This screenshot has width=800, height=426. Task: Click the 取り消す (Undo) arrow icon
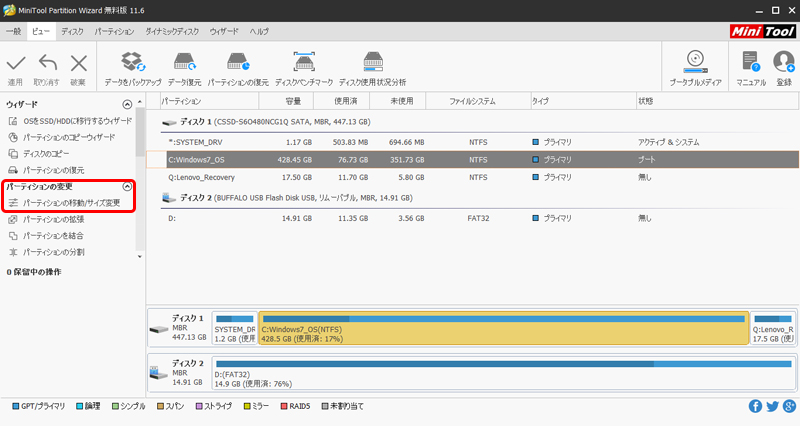pyautogui.click(x=47, y=63)
